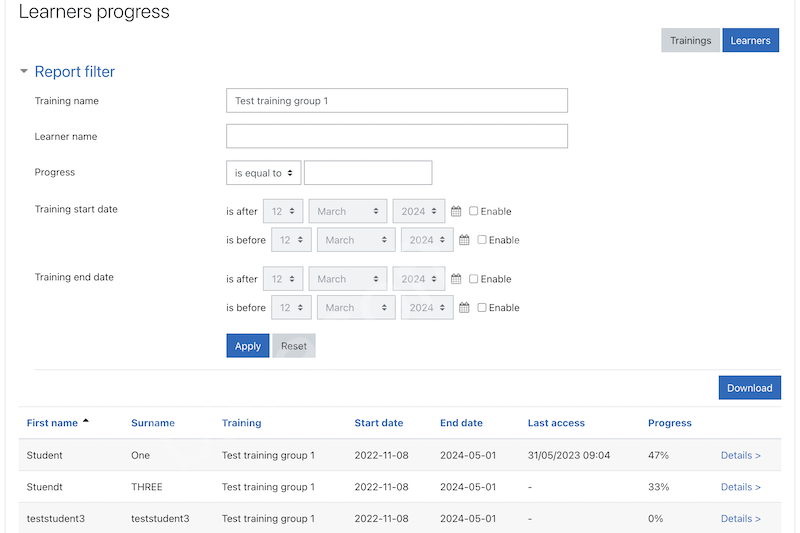Open day dropdown for start date is before
800x533 pixels.
point(291,240)
